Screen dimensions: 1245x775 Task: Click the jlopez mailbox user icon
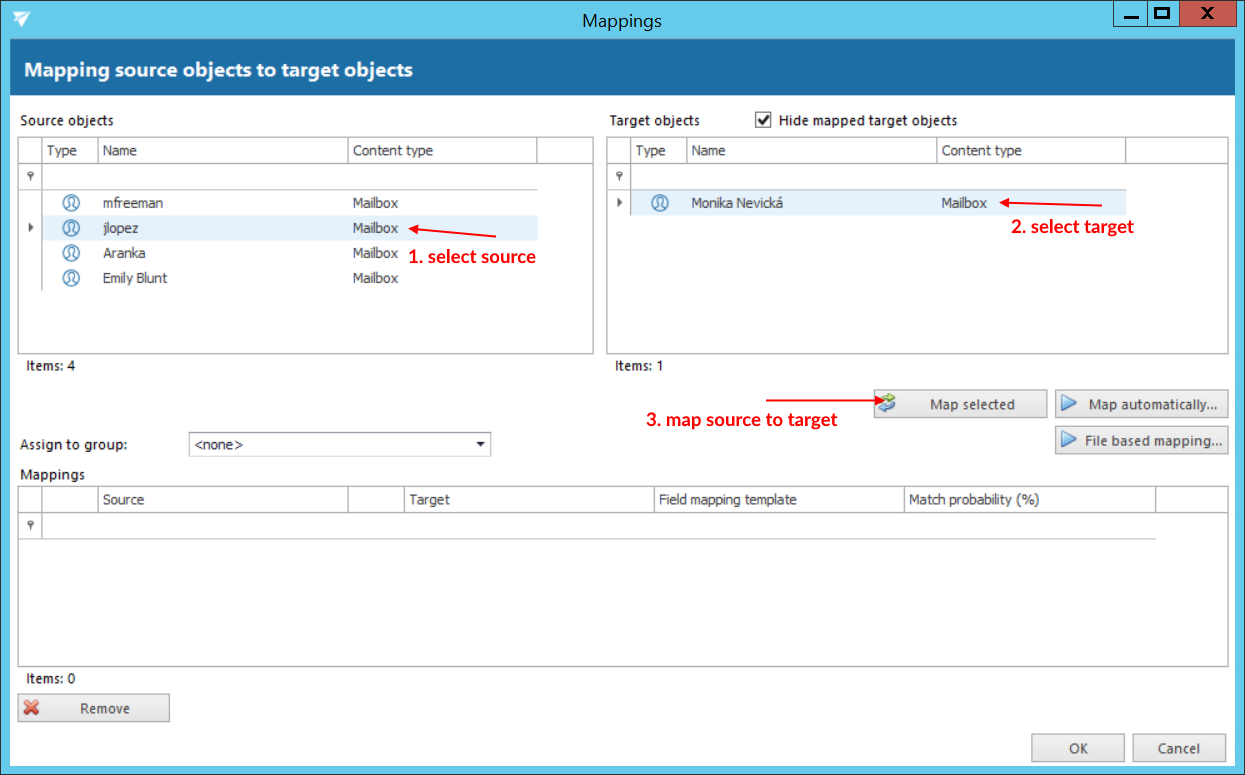click(71, 228)
